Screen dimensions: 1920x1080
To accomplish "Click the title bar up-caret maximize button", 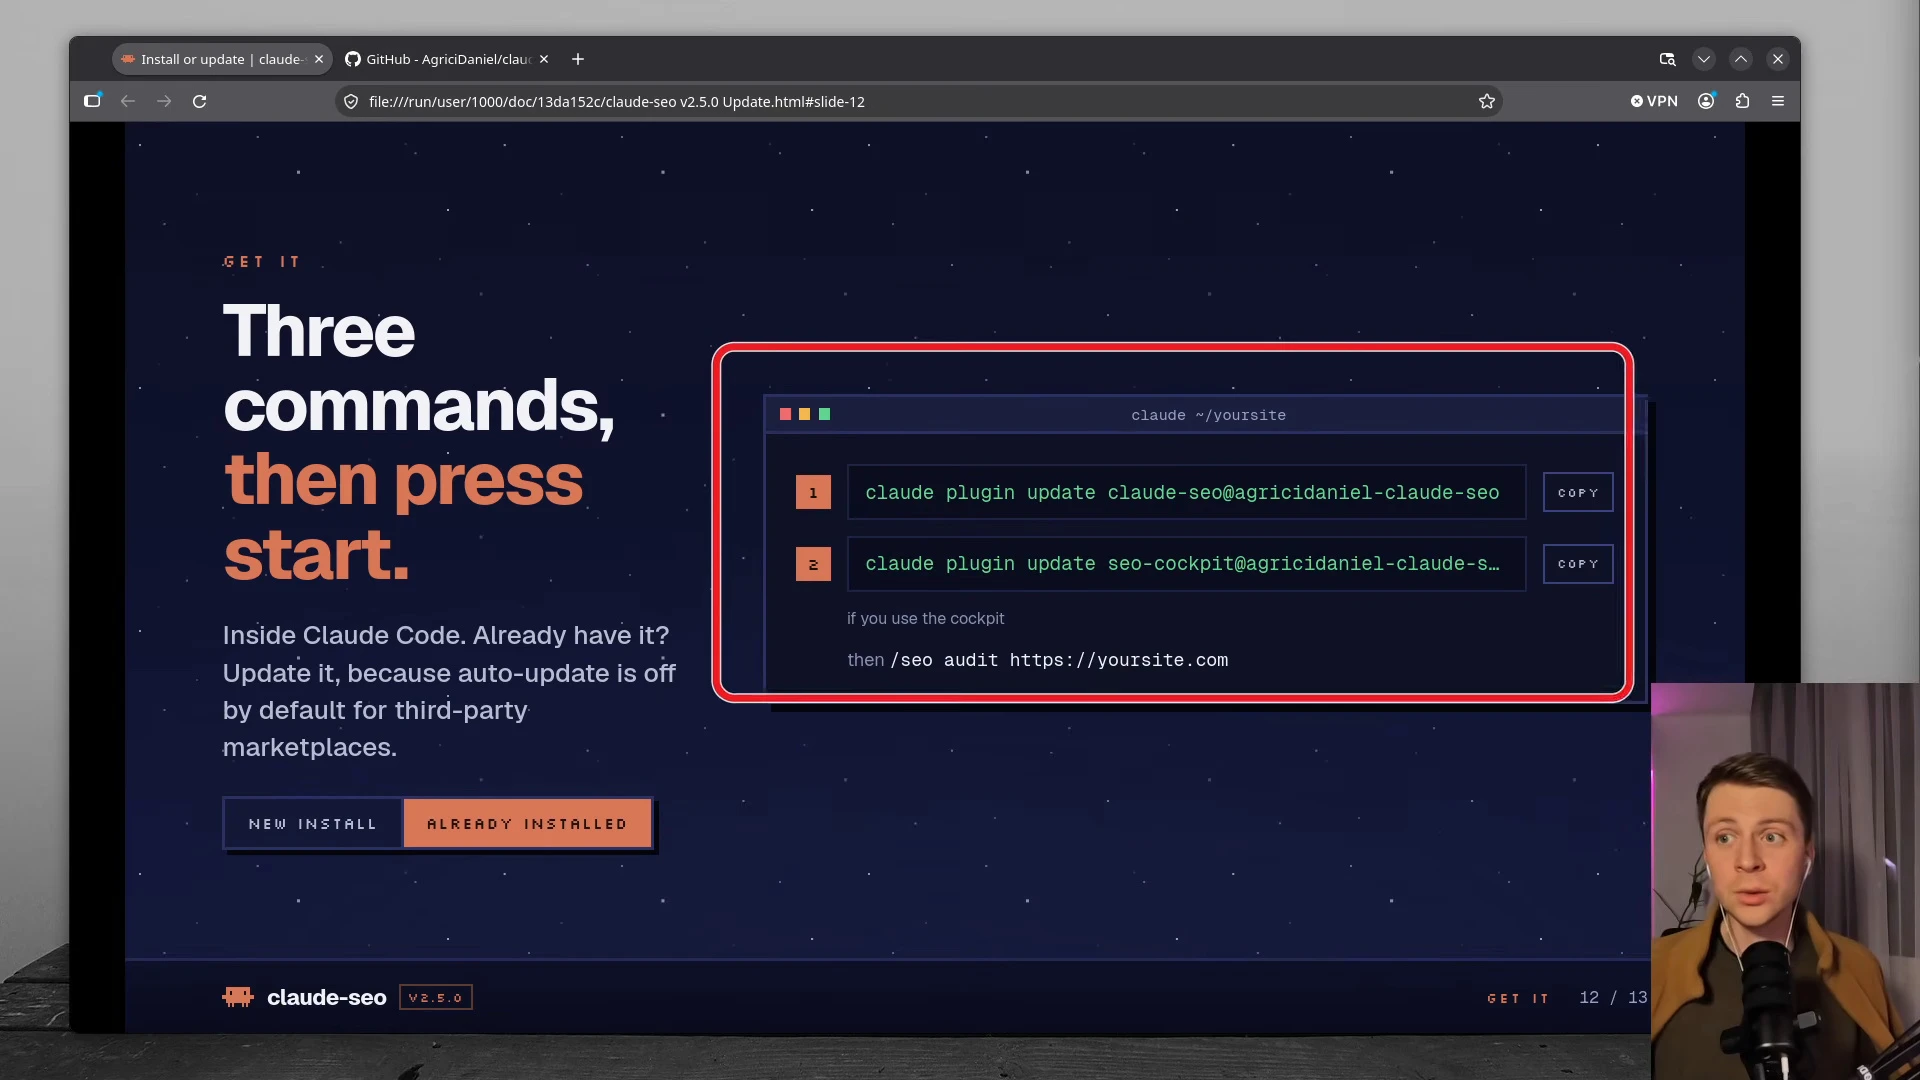I will tap(1741, 59).
